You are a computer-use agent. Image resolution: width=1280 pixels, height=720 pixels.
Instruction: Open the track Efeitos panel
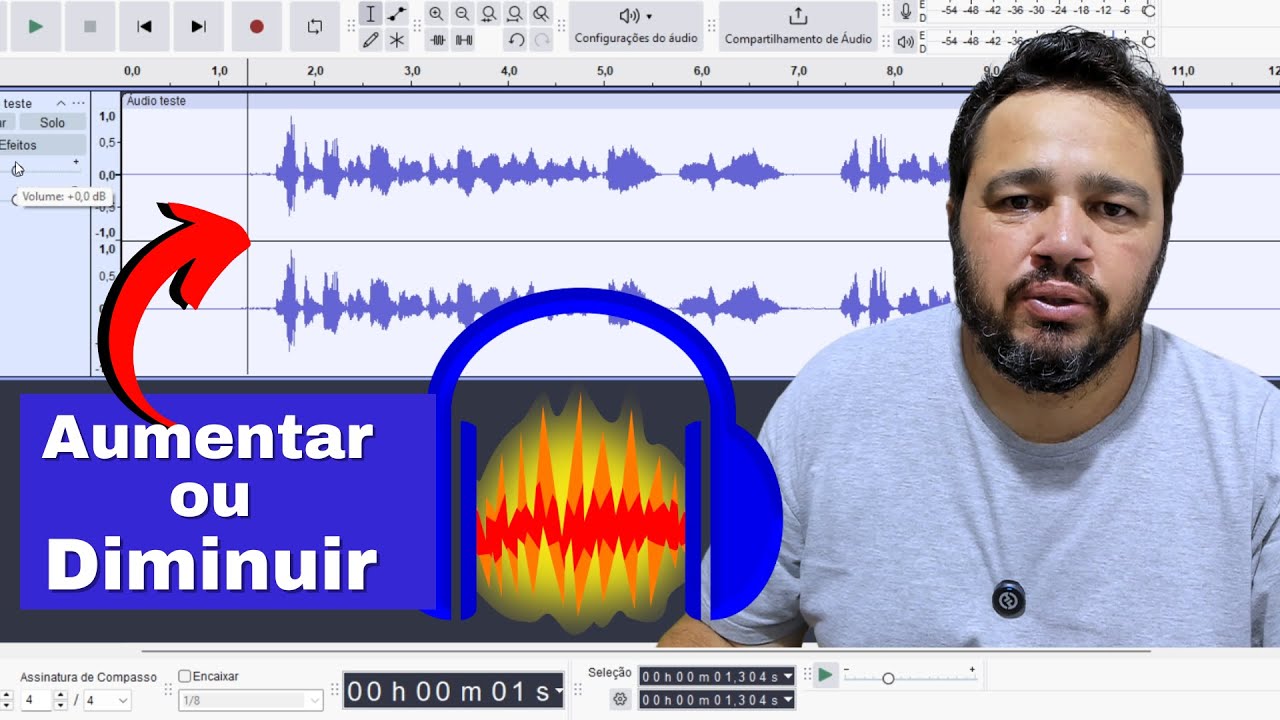coord(43,145)
